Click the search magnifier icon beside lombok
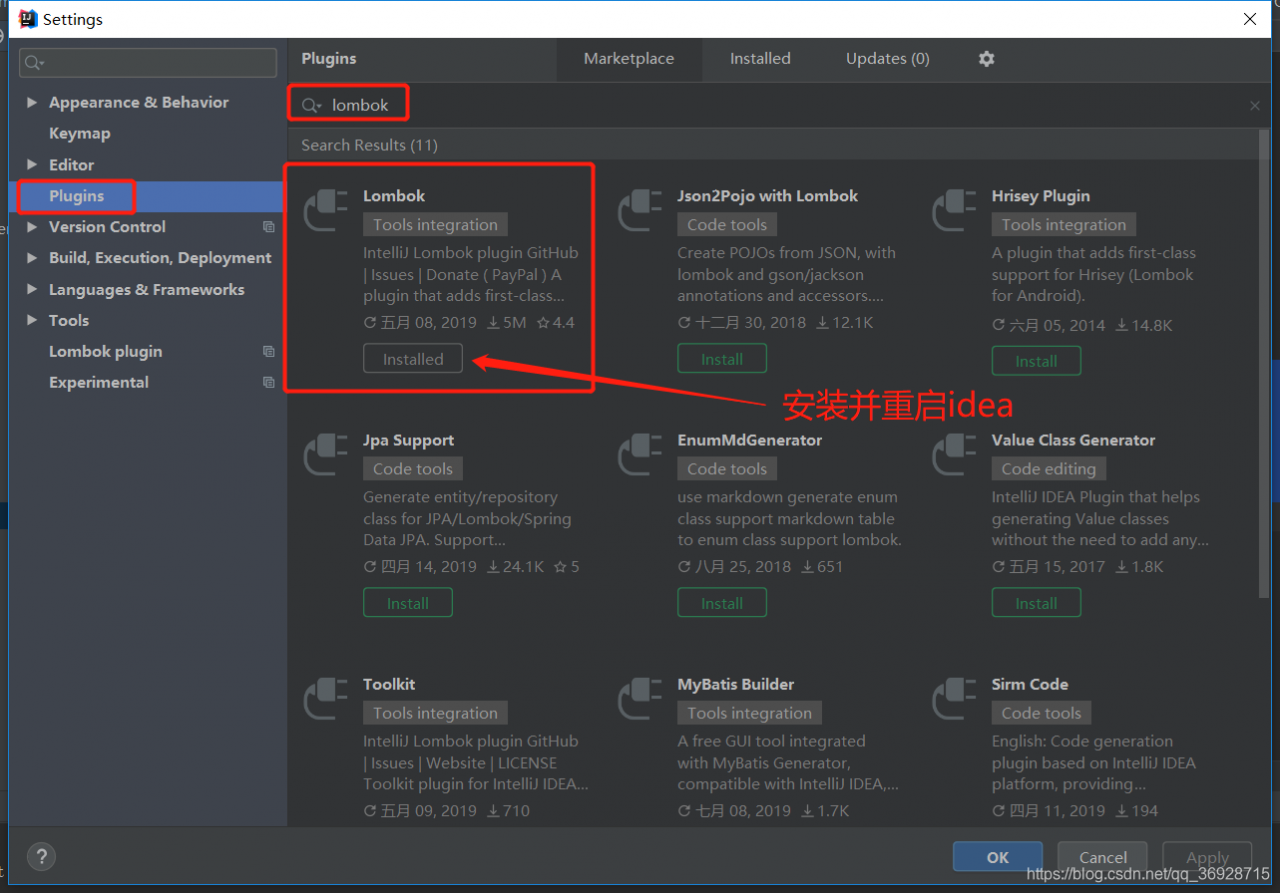The height and width of the screenshot is (893, 1280). point(311,105)
